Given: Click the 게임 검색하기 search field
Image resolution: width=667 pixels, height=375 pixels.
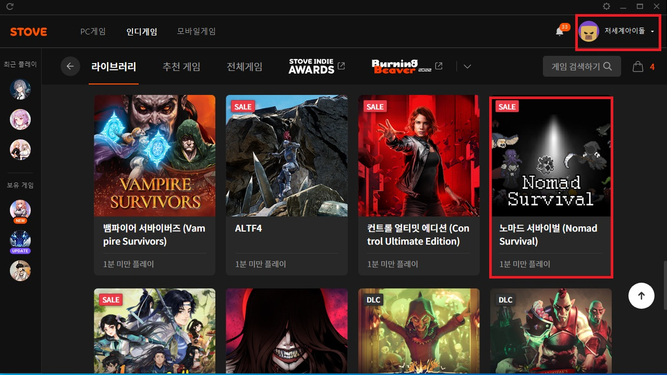Looking at the screenshot, I should click(581, 66).
